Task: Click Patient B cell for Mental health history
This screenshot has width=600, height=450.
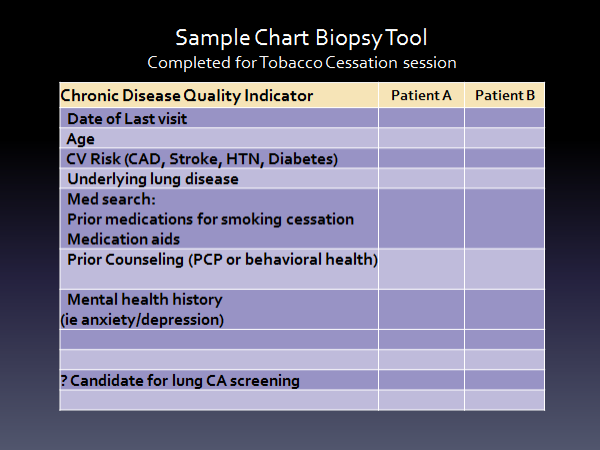Action: [505, 310]
